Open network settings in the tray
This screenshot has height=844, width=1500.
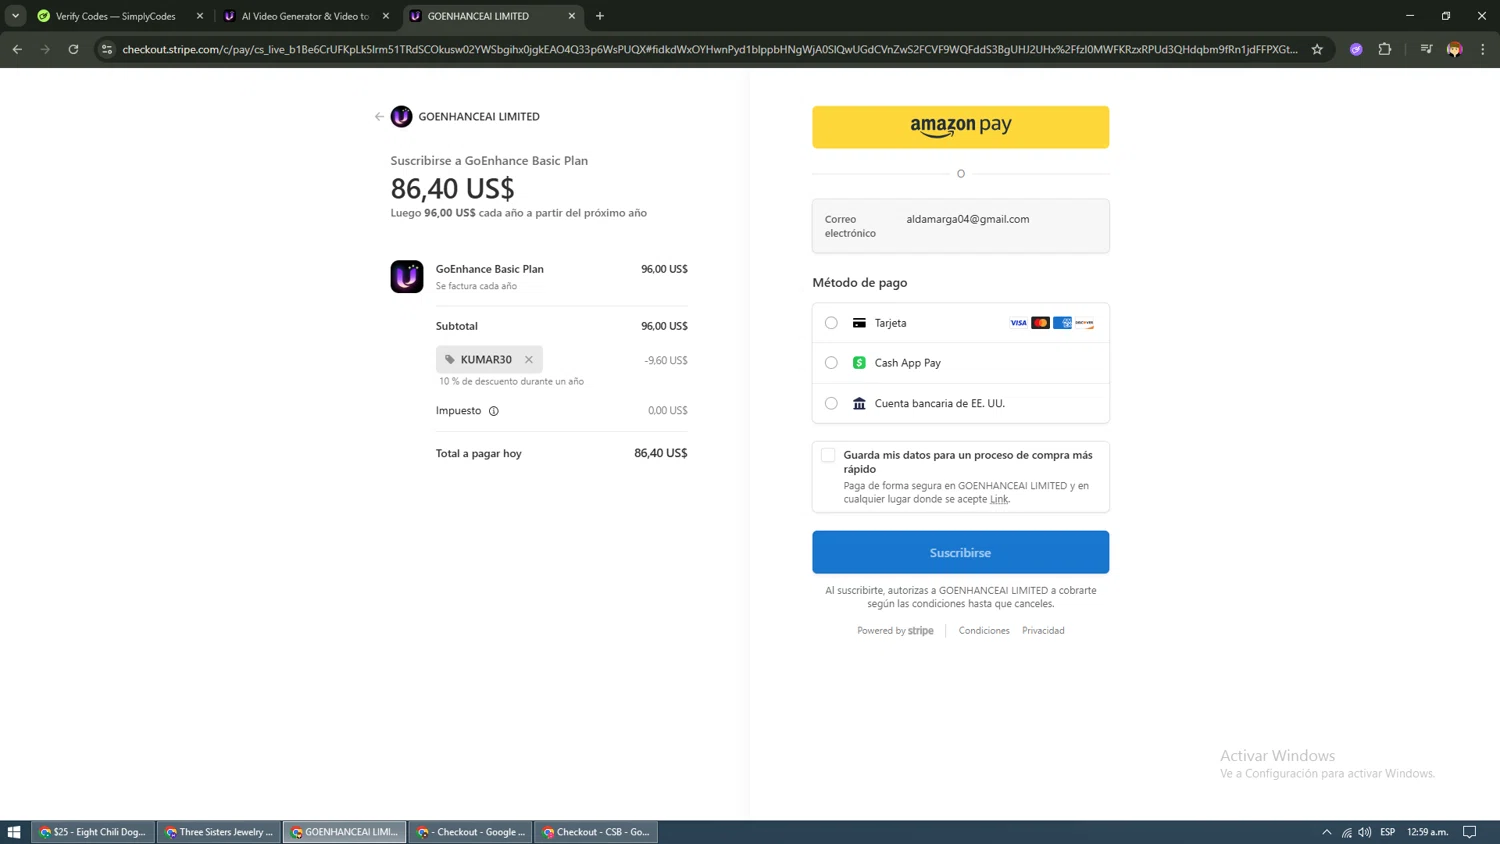[1347, 832]
